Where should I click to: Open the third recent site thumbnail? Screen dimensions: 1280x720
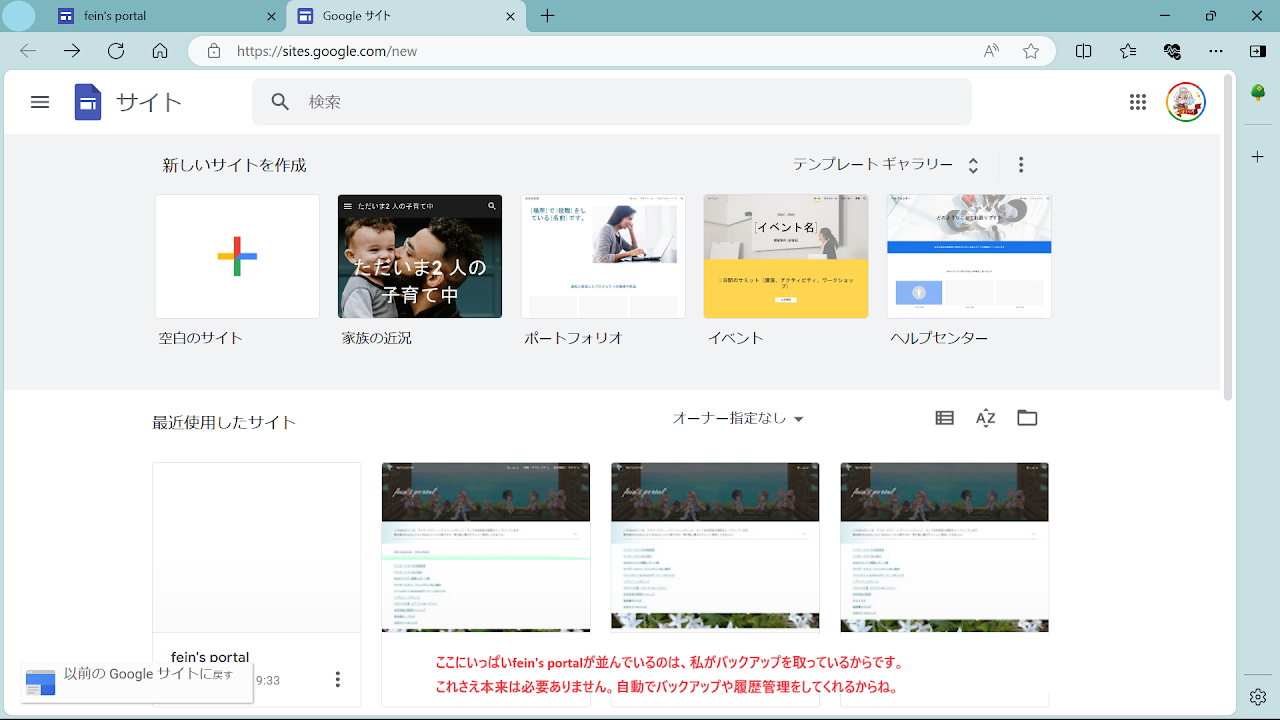point(715,547)
